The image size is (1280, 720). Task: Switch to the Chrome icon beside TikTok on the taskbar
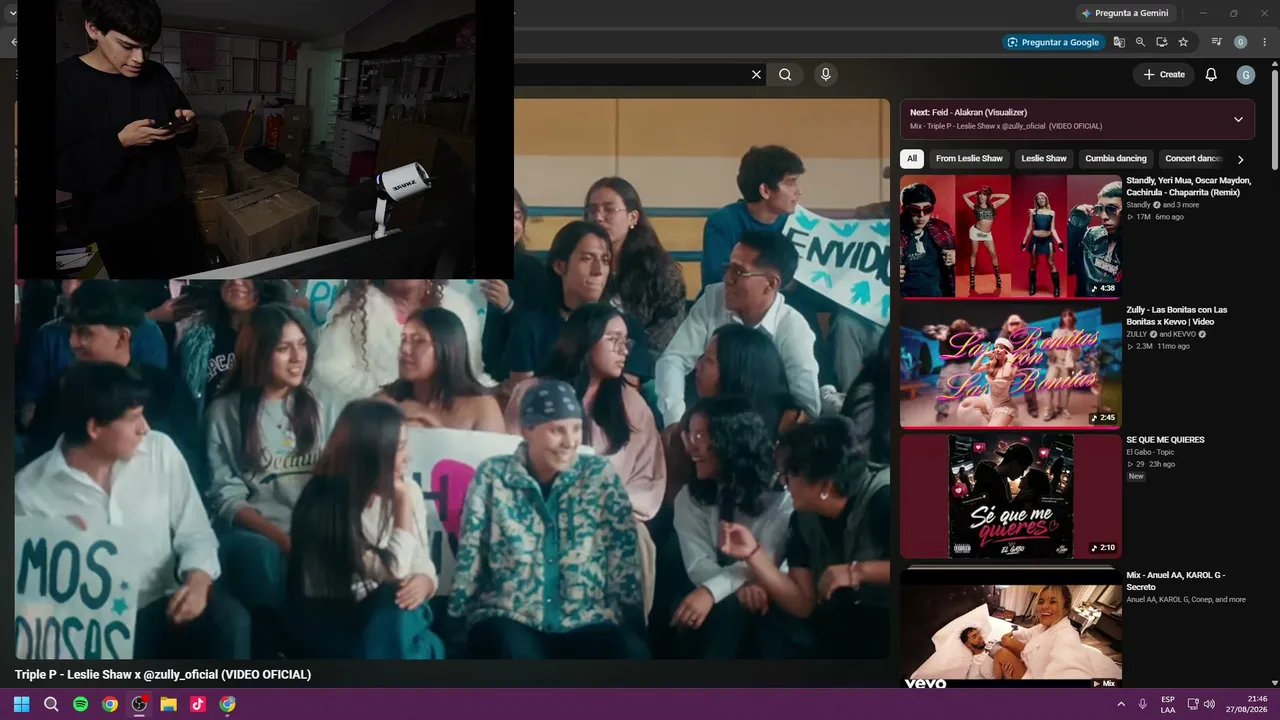(x=228, y=704)
